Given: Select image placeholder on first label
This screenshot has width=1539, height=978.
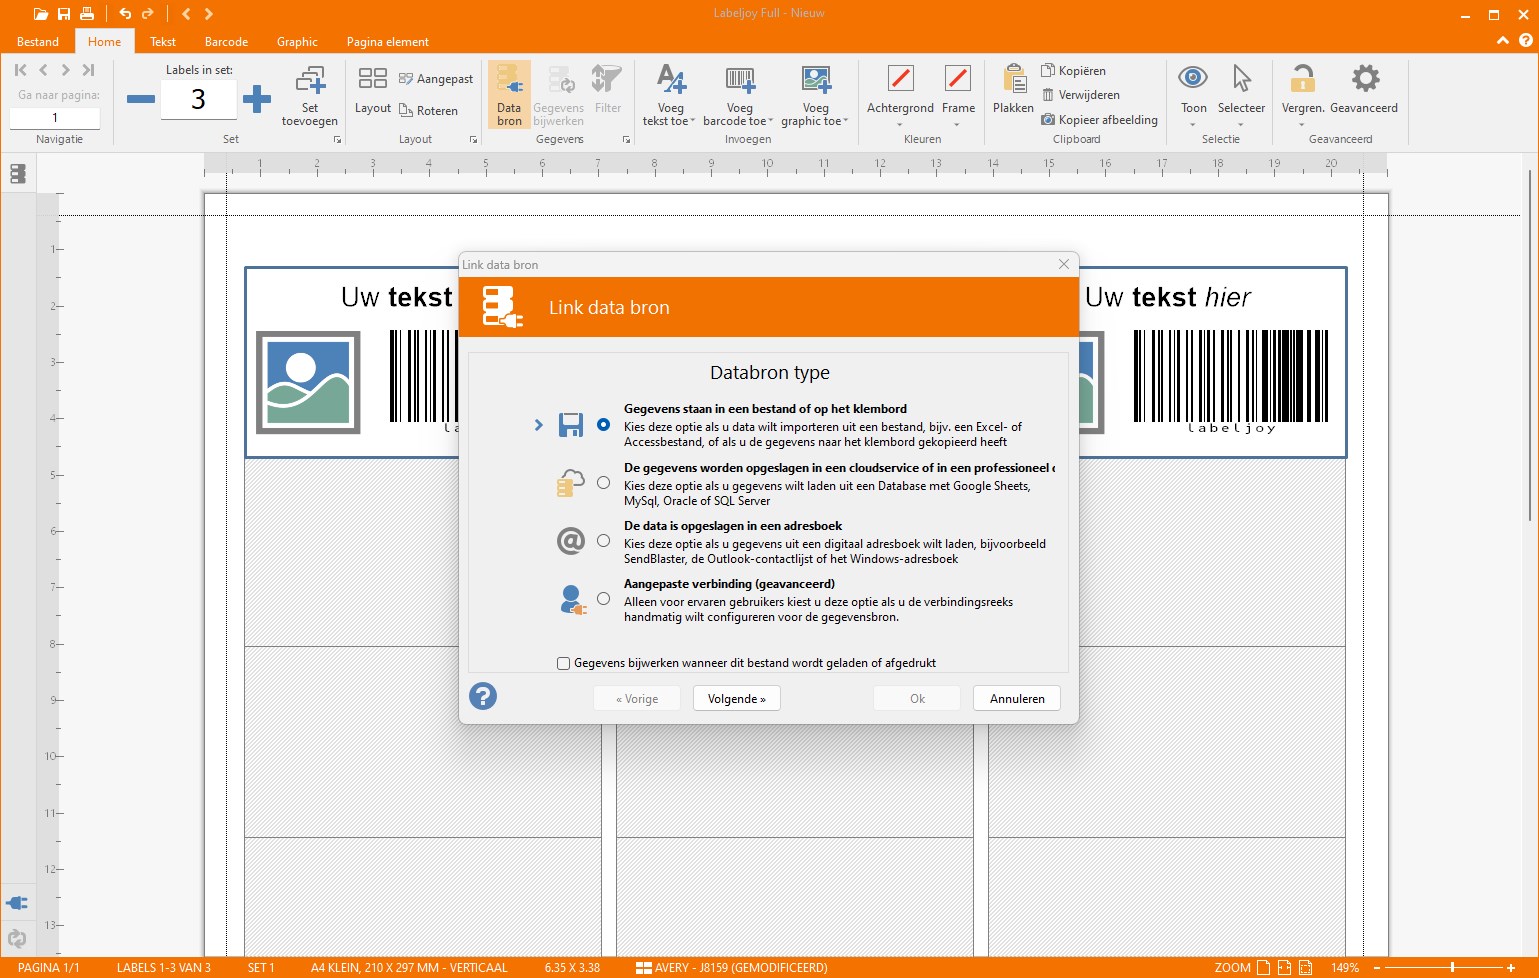Looking at the screenshot, I should pyautogui.click(x=308, y=383).
